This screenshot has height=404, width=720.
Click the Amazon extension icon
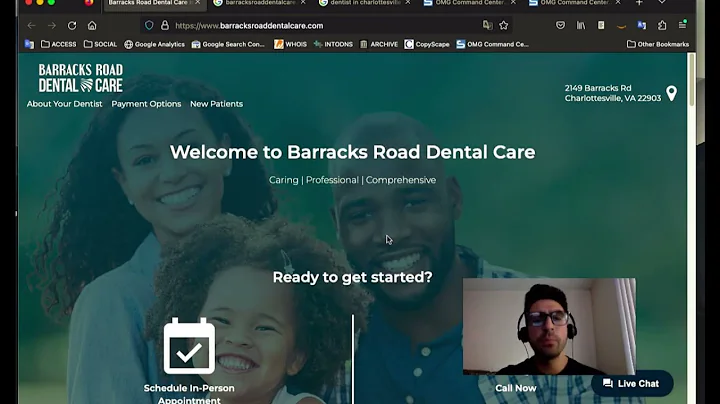pos(621,27)
